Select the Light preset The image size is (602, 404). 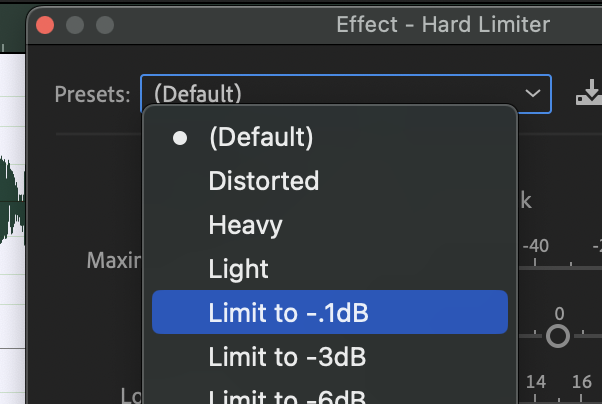click(x=238, y=269)
